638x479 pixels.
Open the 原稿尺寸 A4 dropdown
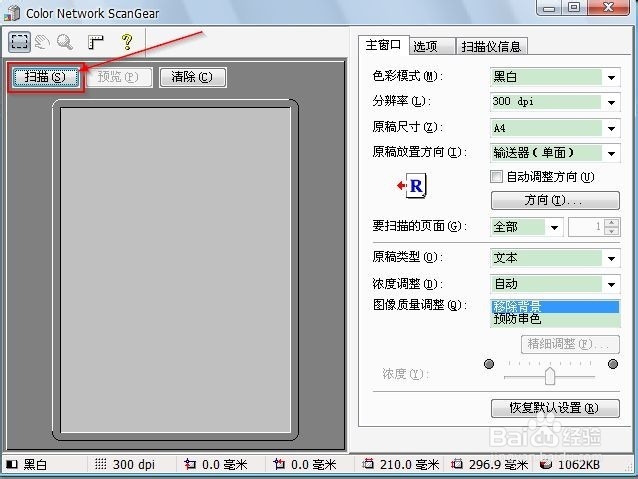(x=611, y=129)
